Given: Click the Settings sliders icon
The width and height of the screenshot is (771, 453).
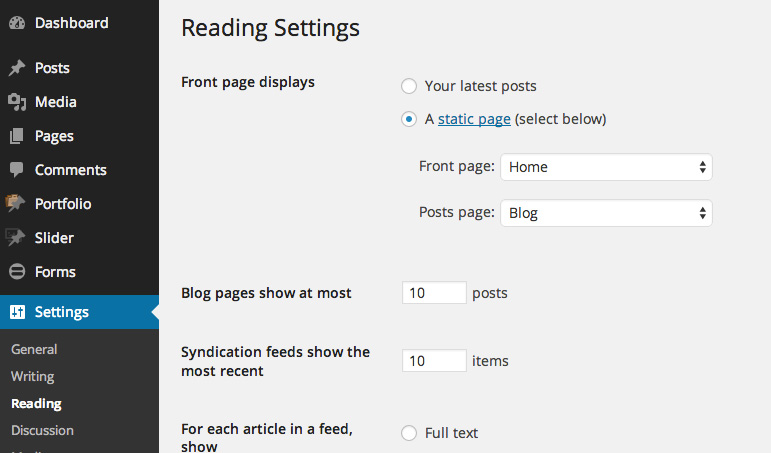Looking at the screenshot, I should click(x=17, y=312).
